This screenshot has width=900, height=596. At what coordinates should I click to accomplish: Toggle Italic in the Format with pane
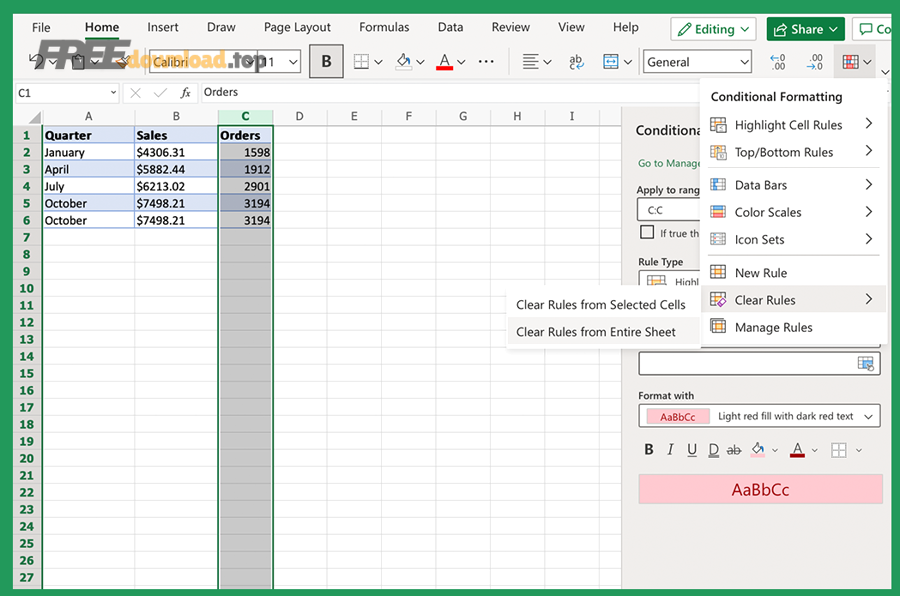tap(670, 450)
